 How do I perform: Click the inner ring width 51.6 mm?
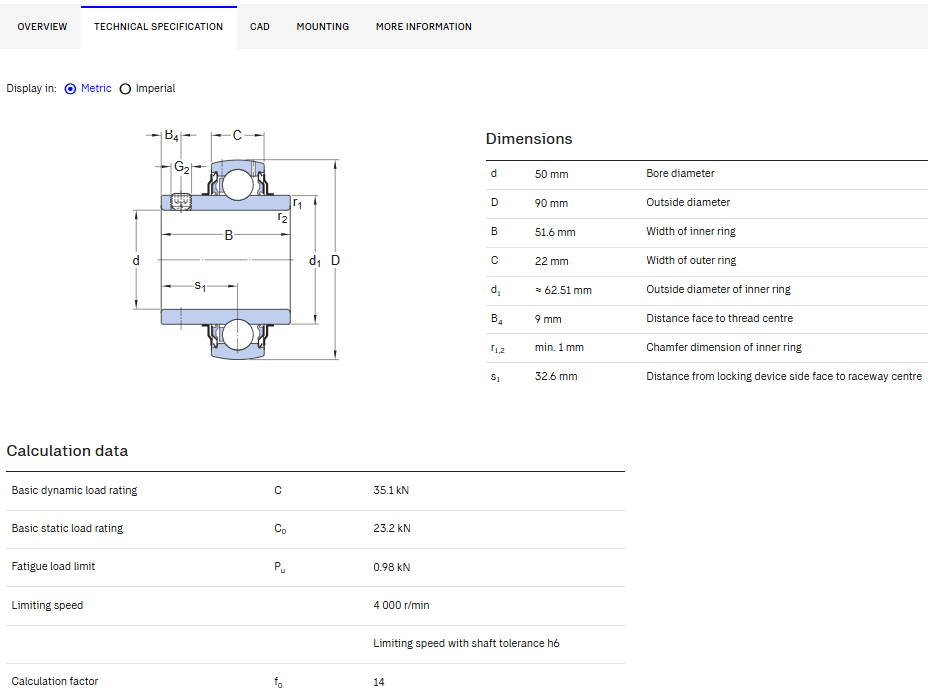pos(555,232)
